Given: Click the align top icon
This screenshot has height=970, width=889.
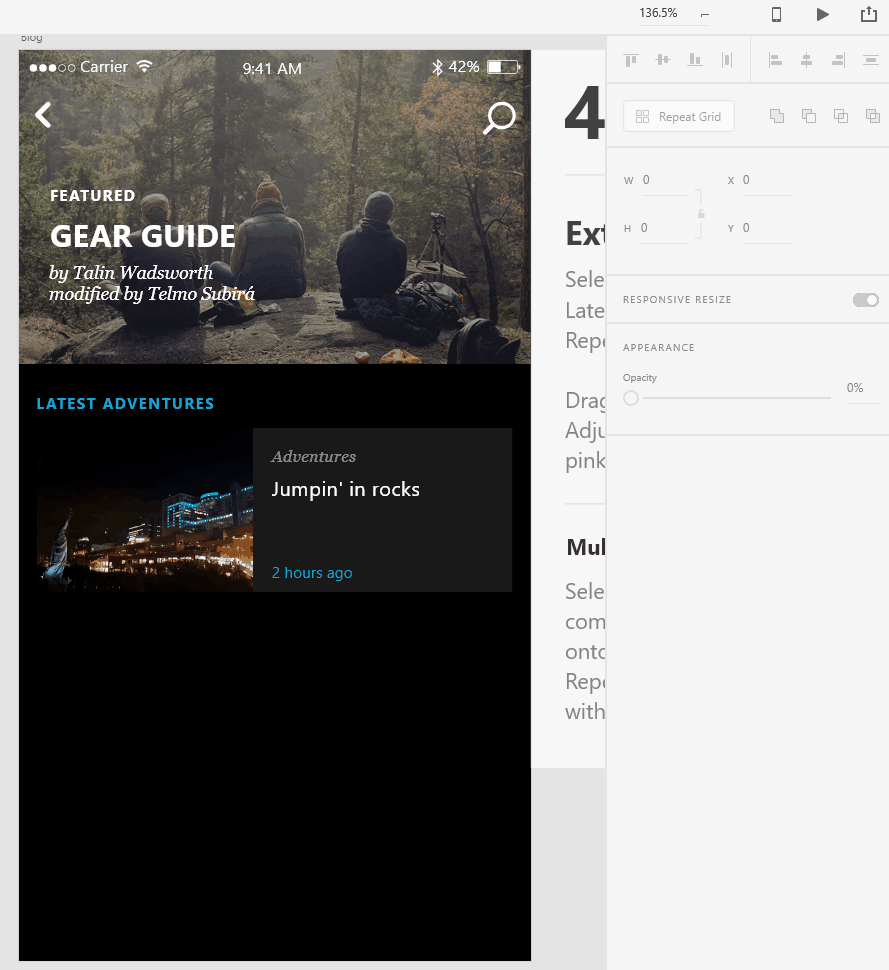Looking at the screenshot, I should tap(630, 60).
